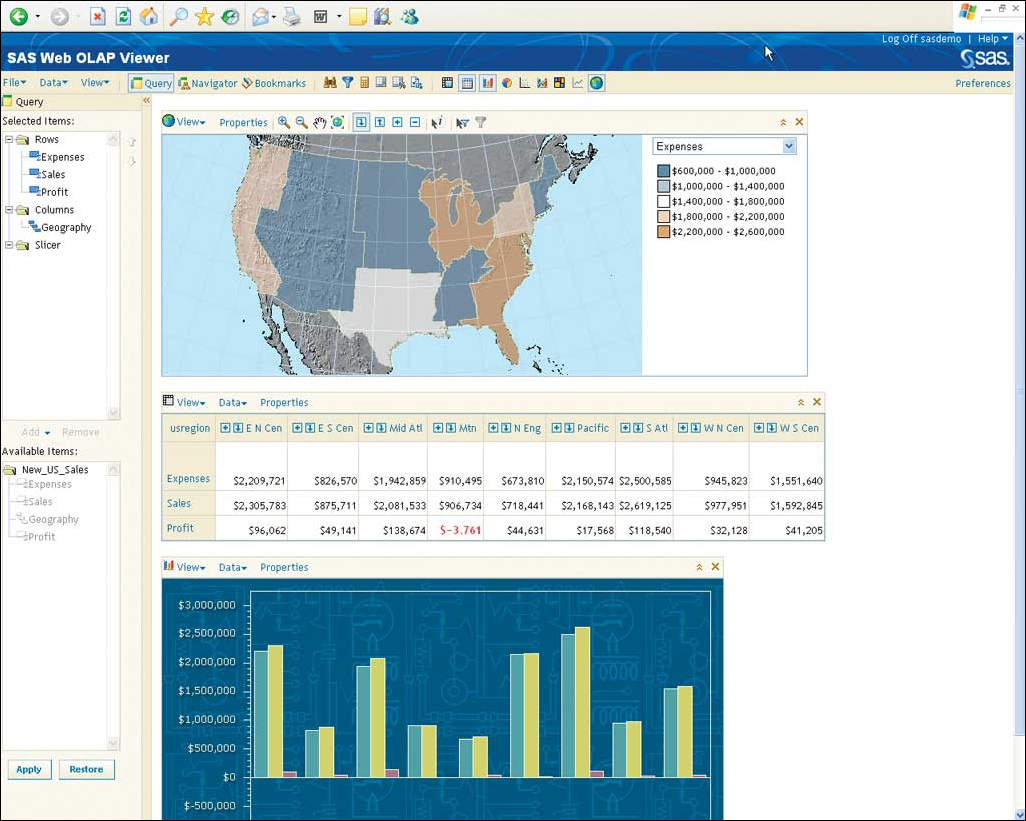Click Log Off sasdemo link
This screenshot has width=1026, height=821.
coord(921,39)
